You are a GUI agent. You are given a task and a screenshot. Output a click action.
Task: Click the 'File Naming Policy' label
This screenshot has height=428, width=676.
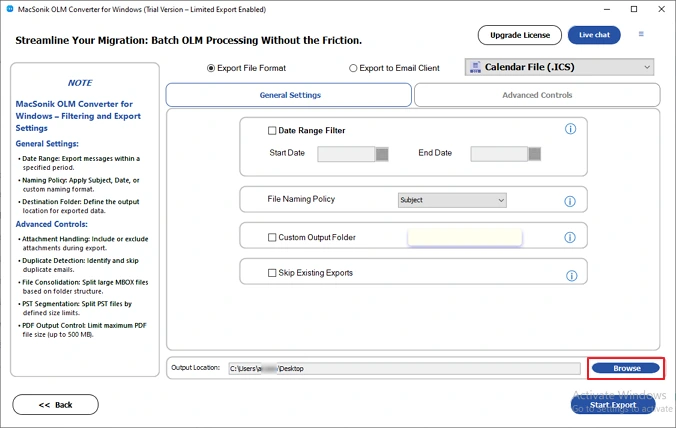click(301, 199)
